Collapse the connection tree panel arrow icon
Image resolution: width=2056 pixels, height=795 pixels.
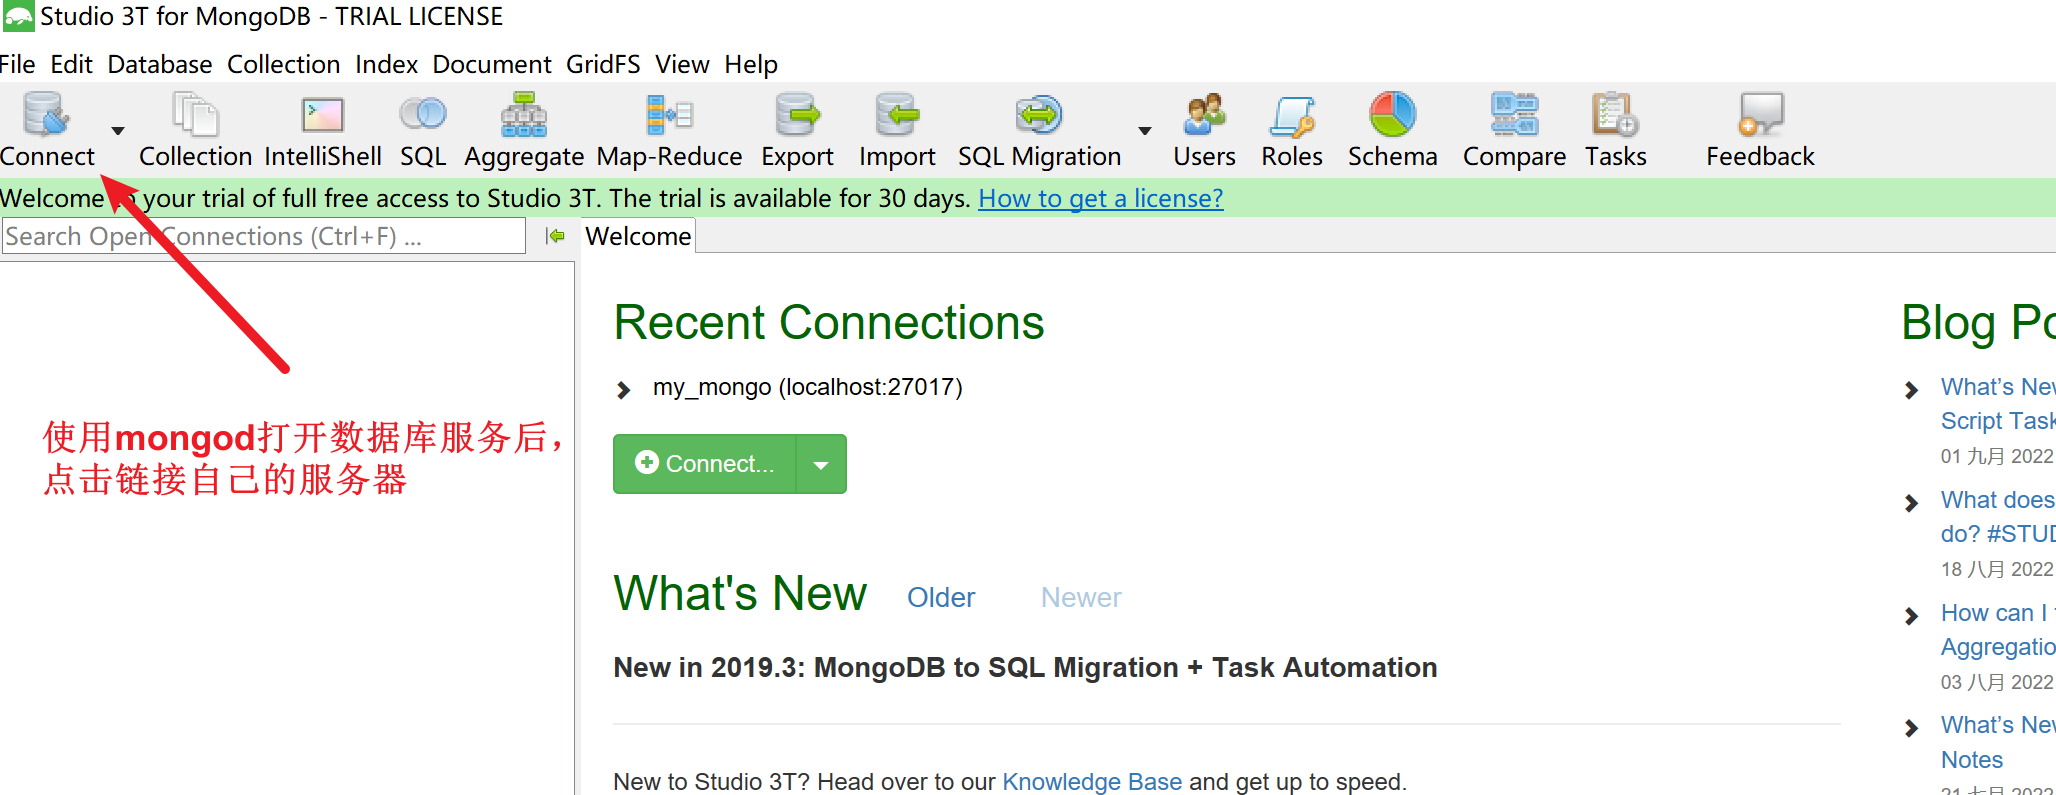555,236
